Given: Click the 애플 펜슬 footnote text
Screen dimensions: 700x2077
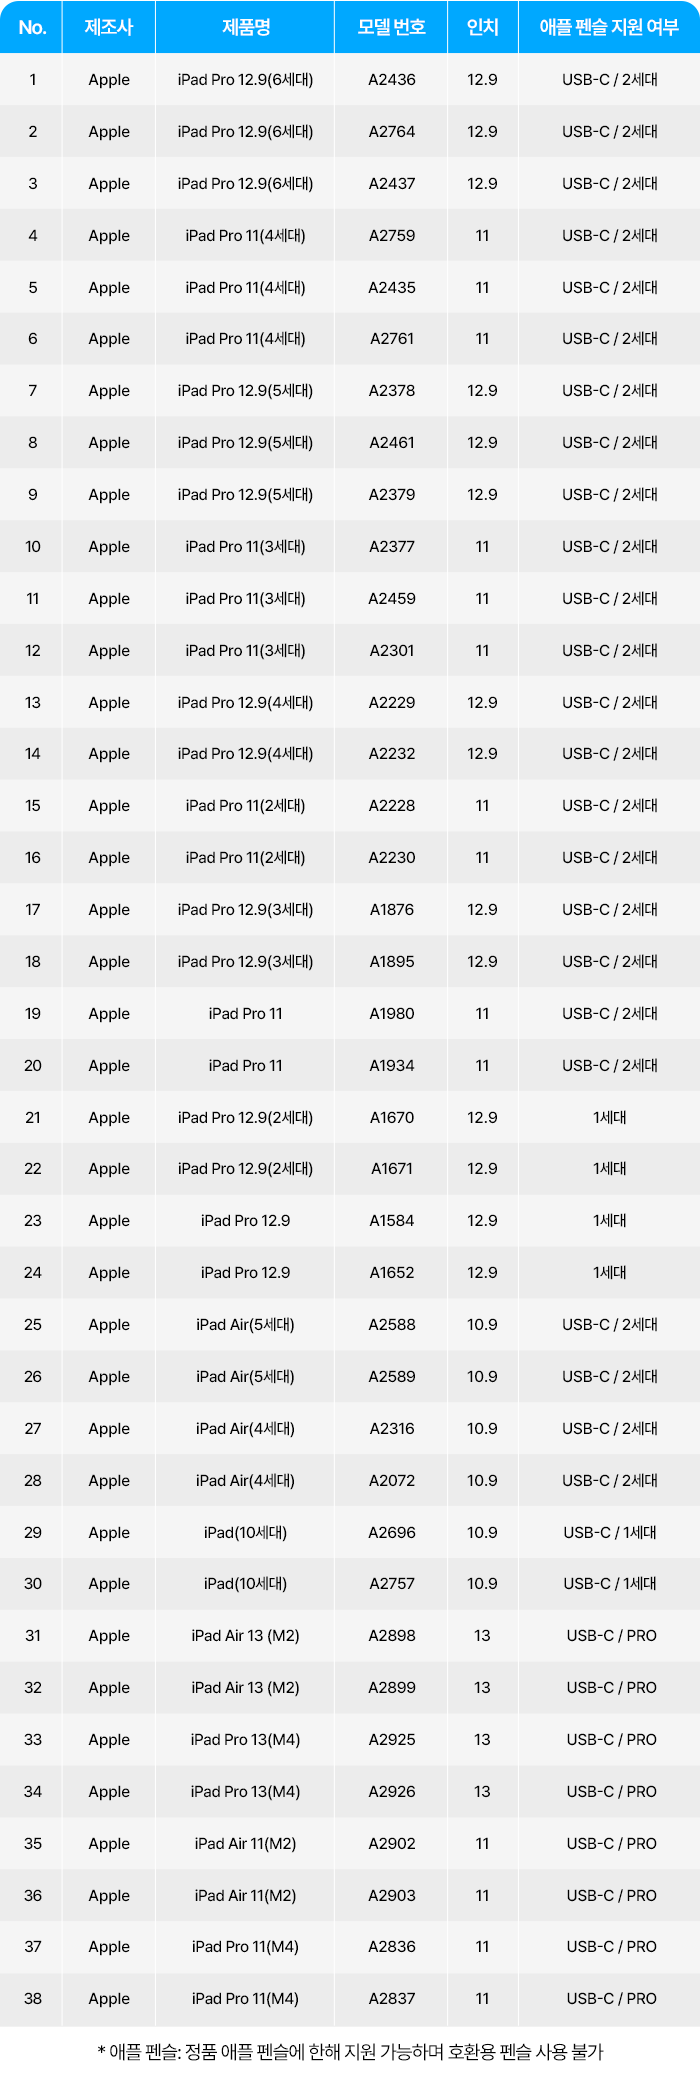Looking at the screenshot, I should point(350,2052).
